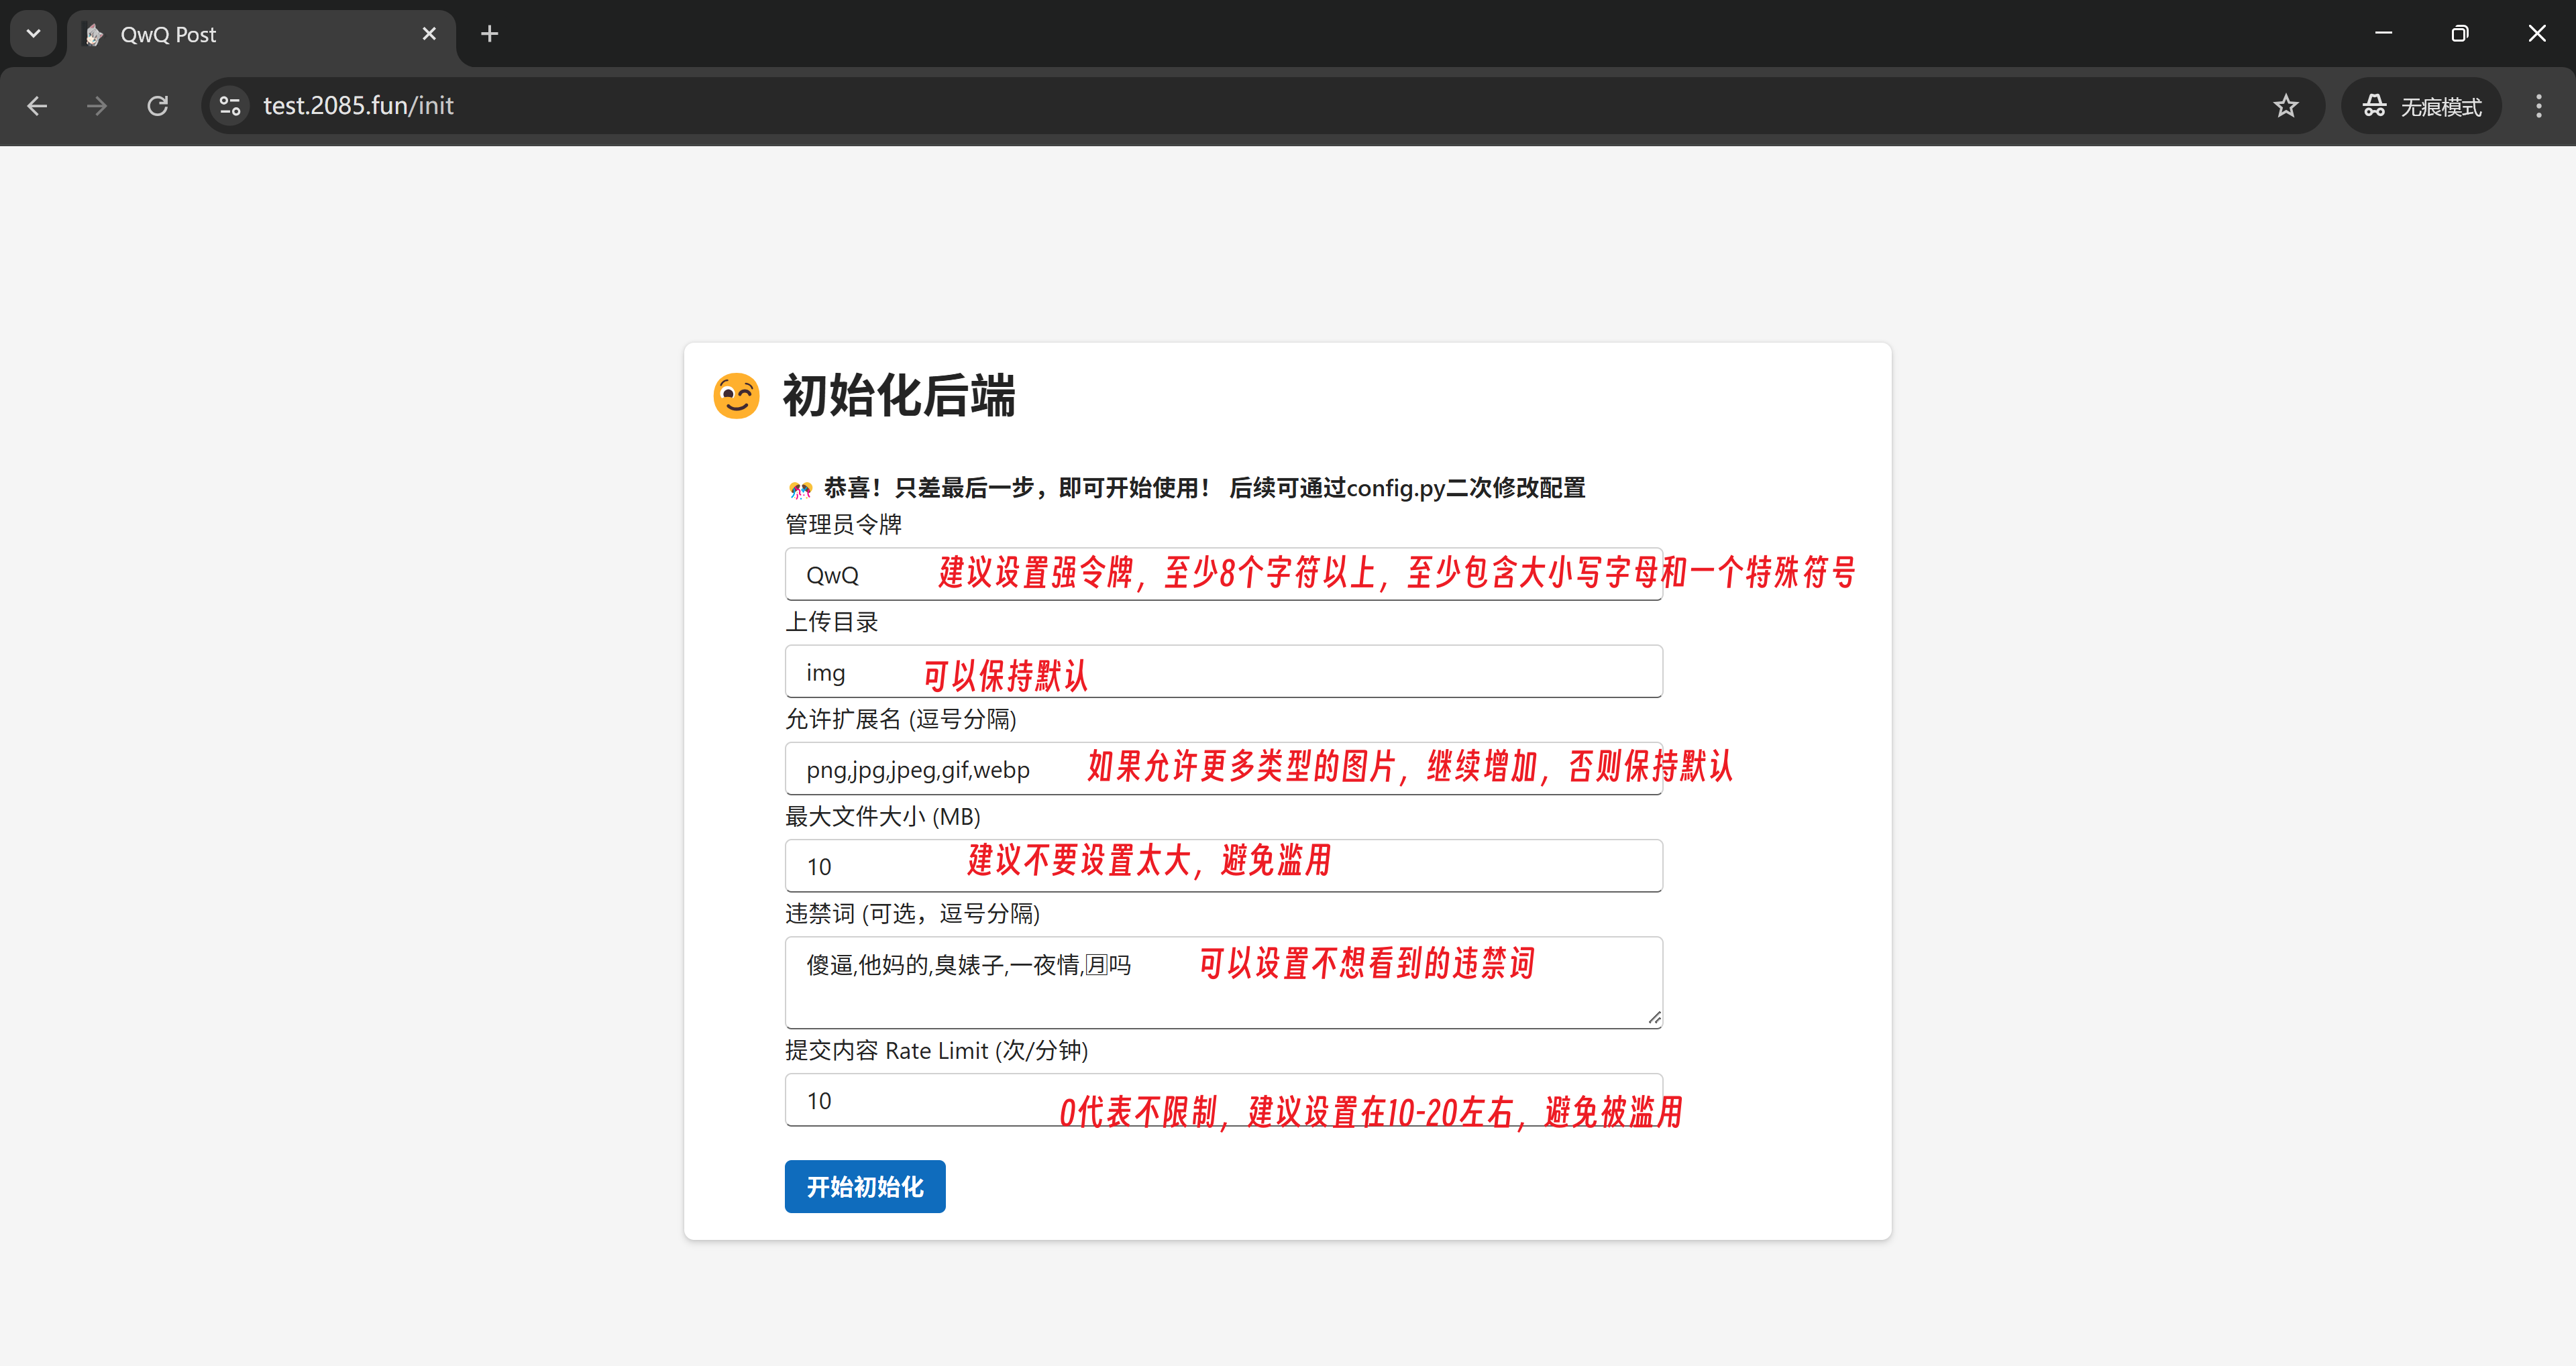The image size is (2576, 1366).
Task: Expand the tab search dropdown arrow
Action: click(x=33, y=34)
